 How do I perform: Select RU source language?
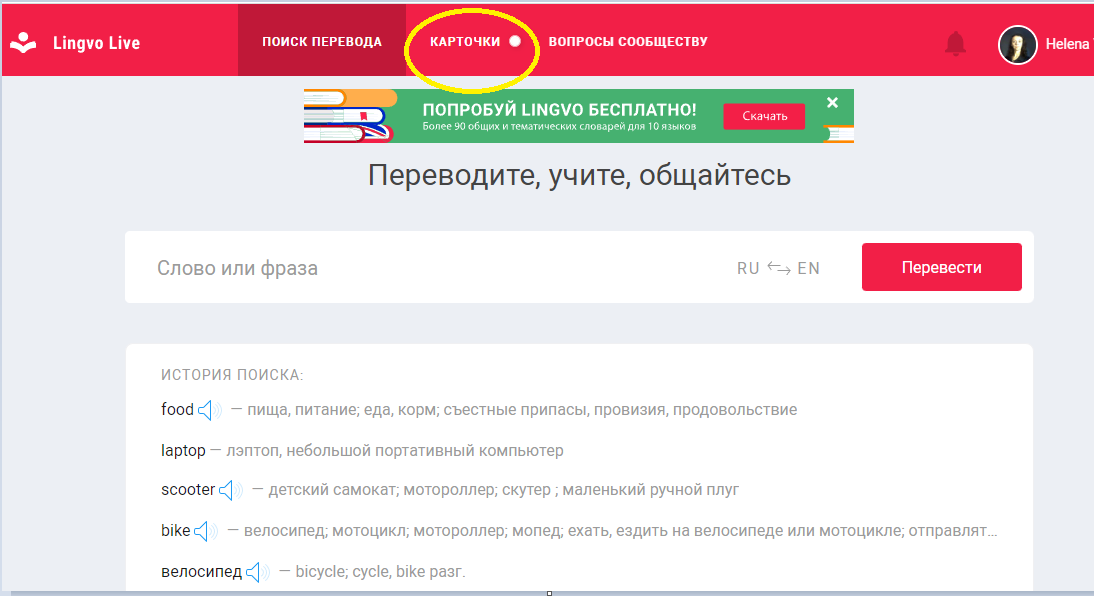pyautogui.click(x=748, y=268)
